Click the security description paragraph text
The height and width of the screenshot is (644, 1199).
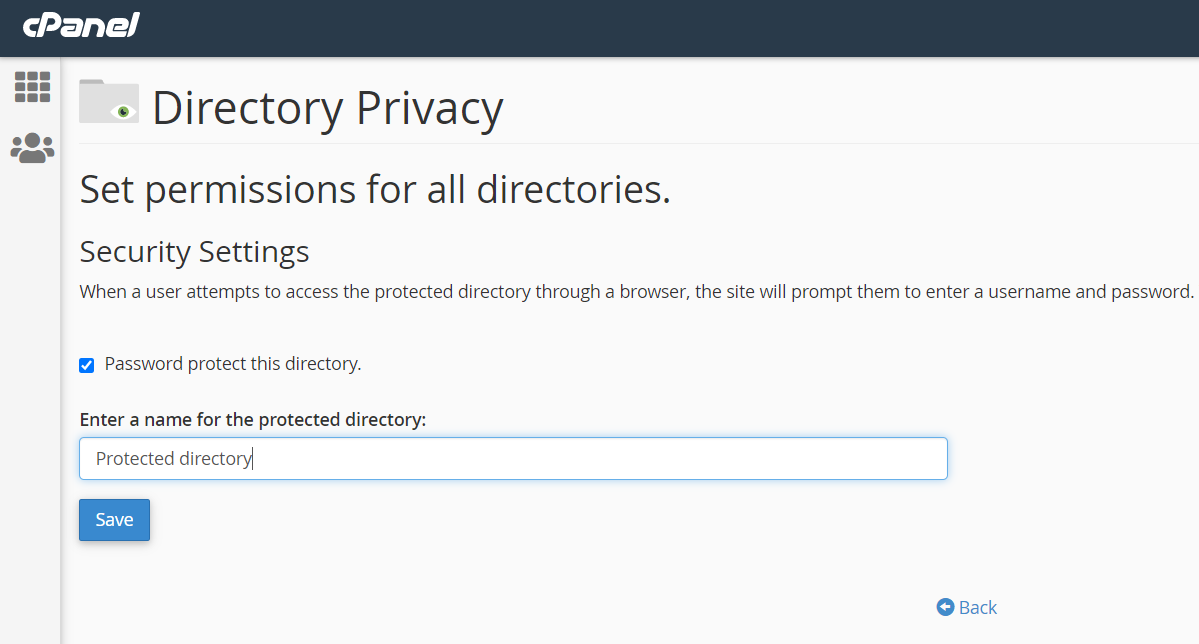636,293
